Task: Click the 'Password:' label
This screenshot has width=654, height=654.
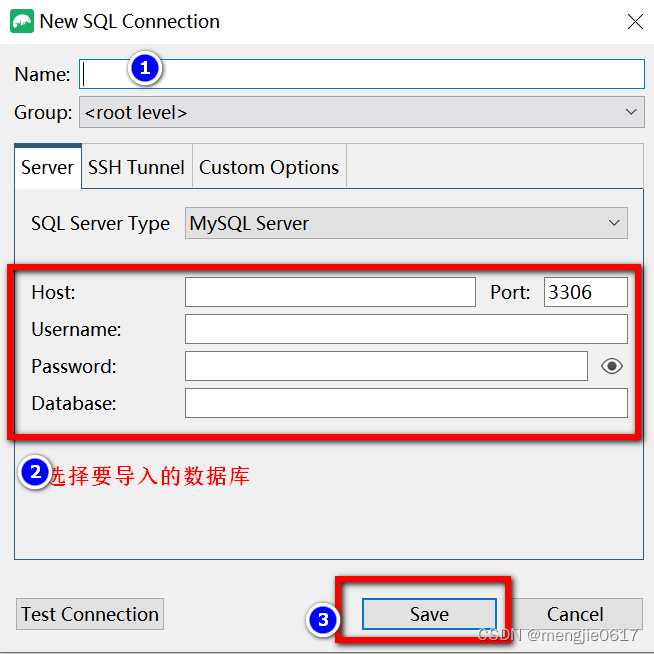Action: (x=74, y=366)
